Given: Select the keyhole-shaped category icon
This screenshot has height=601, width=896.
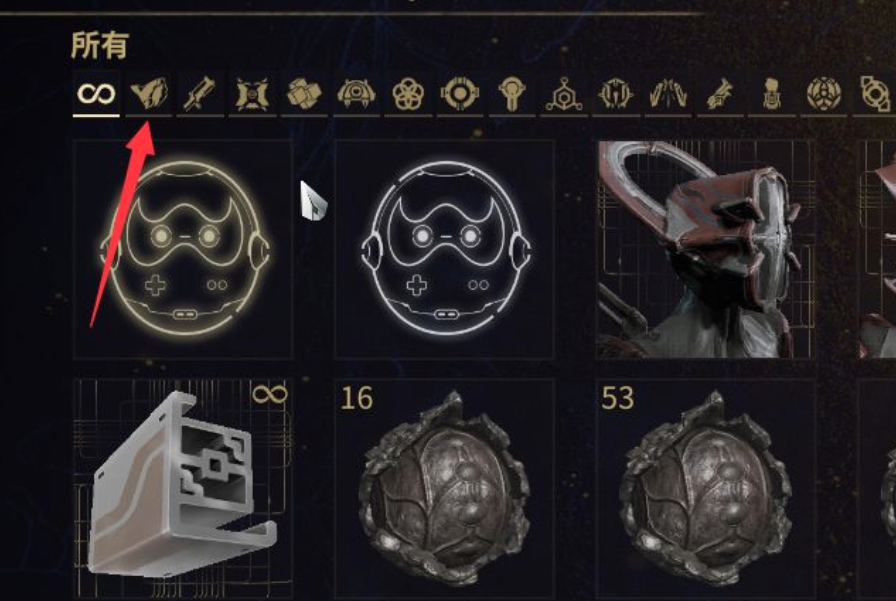Looking at the screenshot, I should coord(512,94).
